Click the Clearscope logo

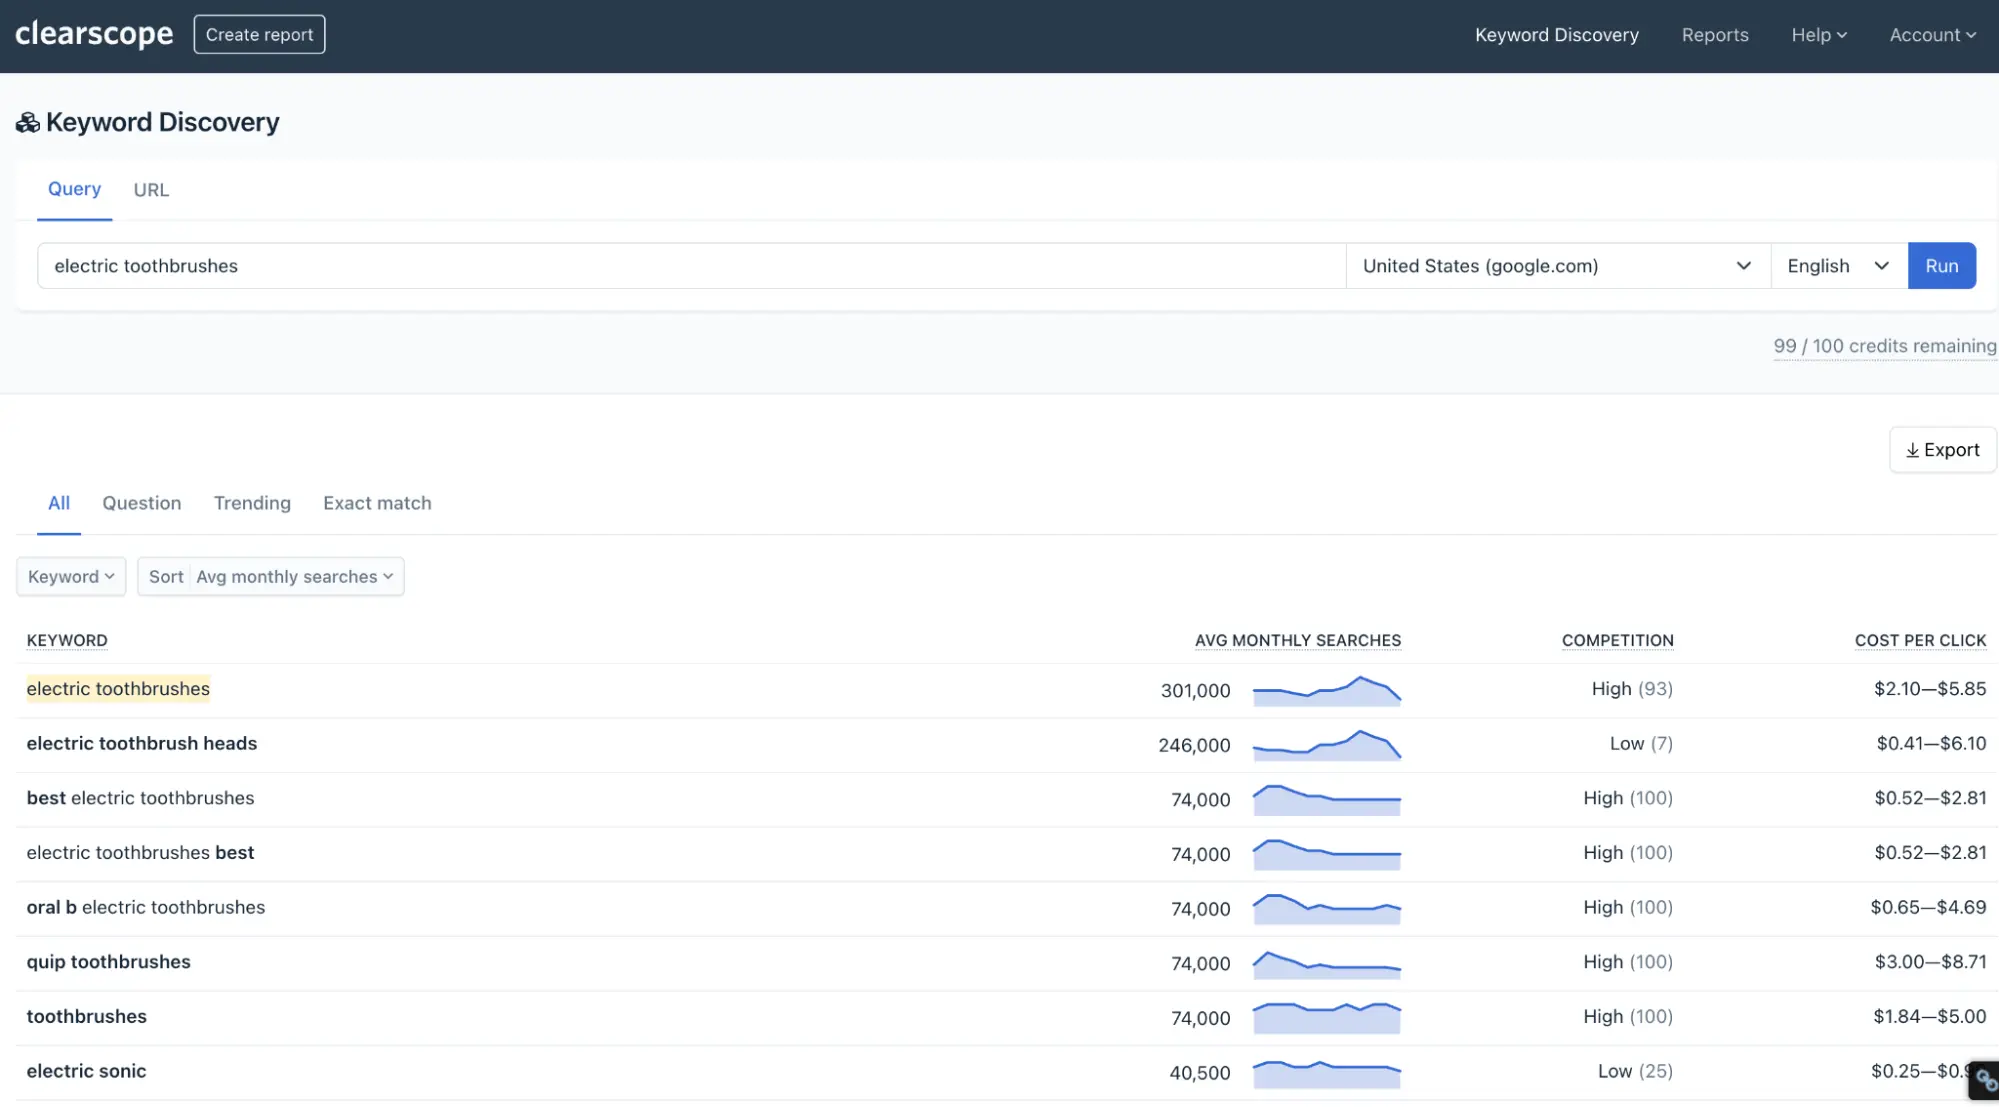coord(94,34)
